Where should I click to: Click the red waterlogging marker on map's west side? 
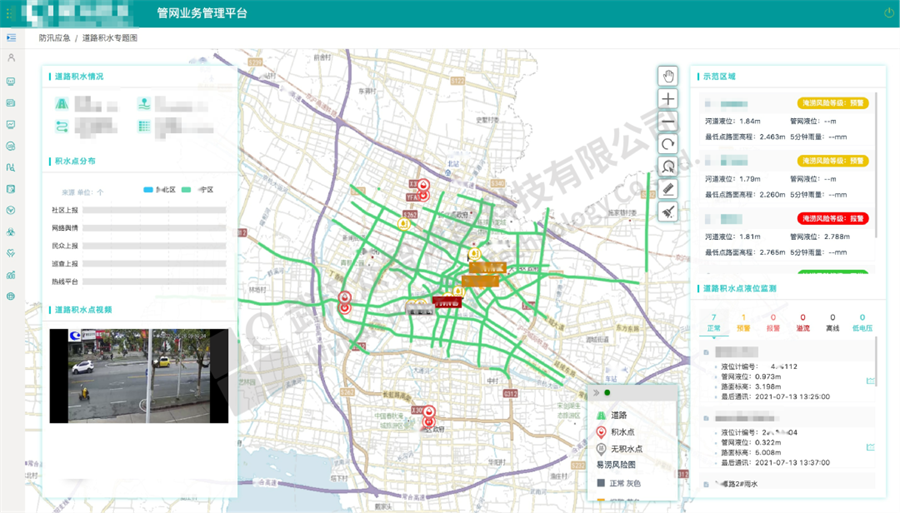pos(344,298)
